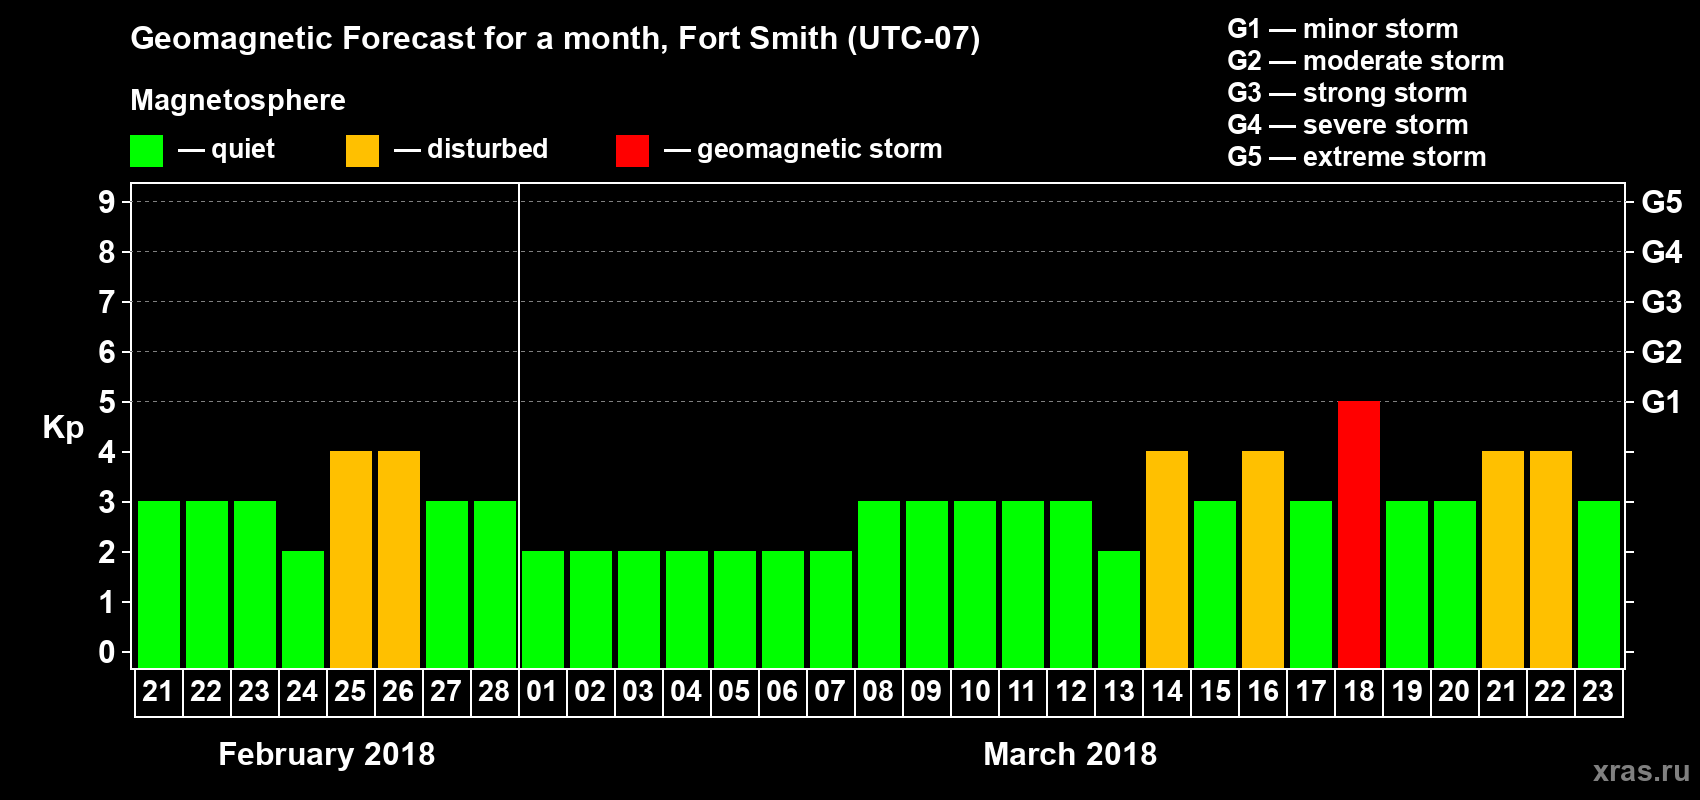Click the 'disturbed' legend label
Screen dimensions: 1700x800
click(488, 149)
